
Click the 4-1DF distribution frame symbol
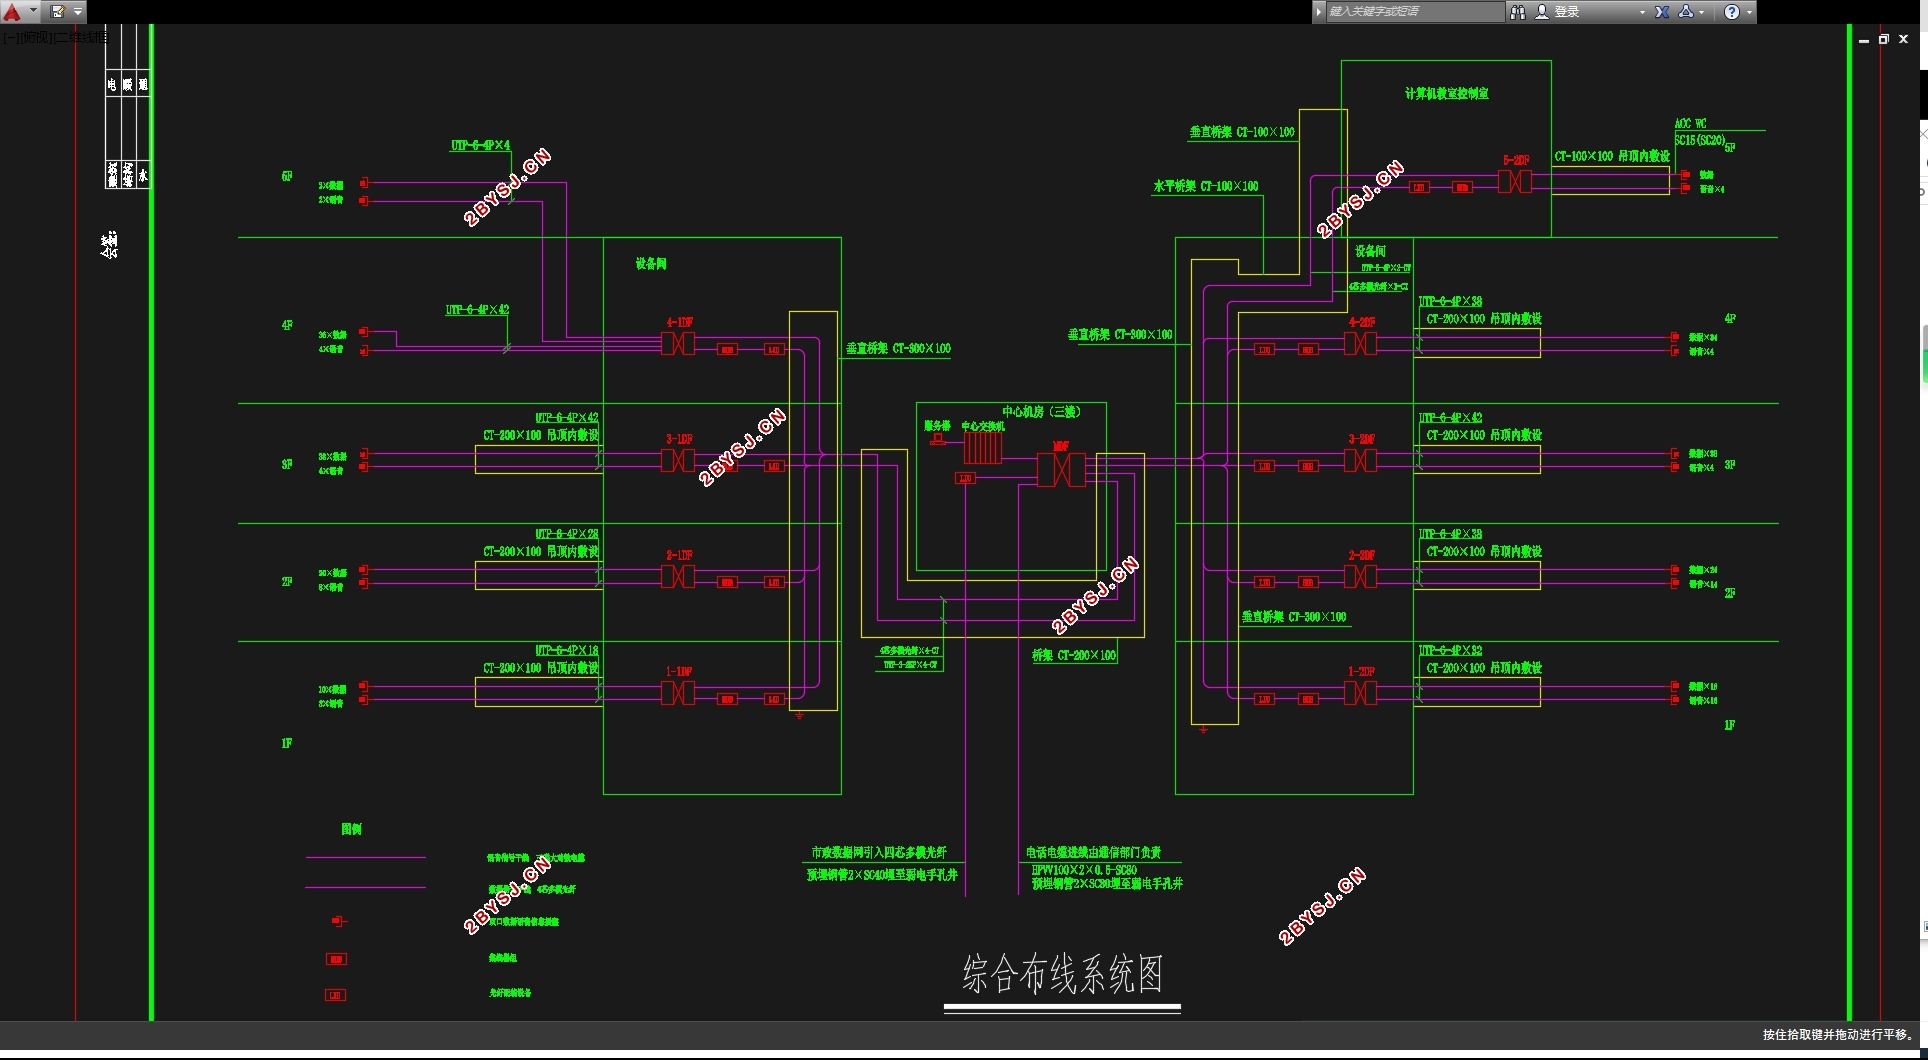click(678, 344)
